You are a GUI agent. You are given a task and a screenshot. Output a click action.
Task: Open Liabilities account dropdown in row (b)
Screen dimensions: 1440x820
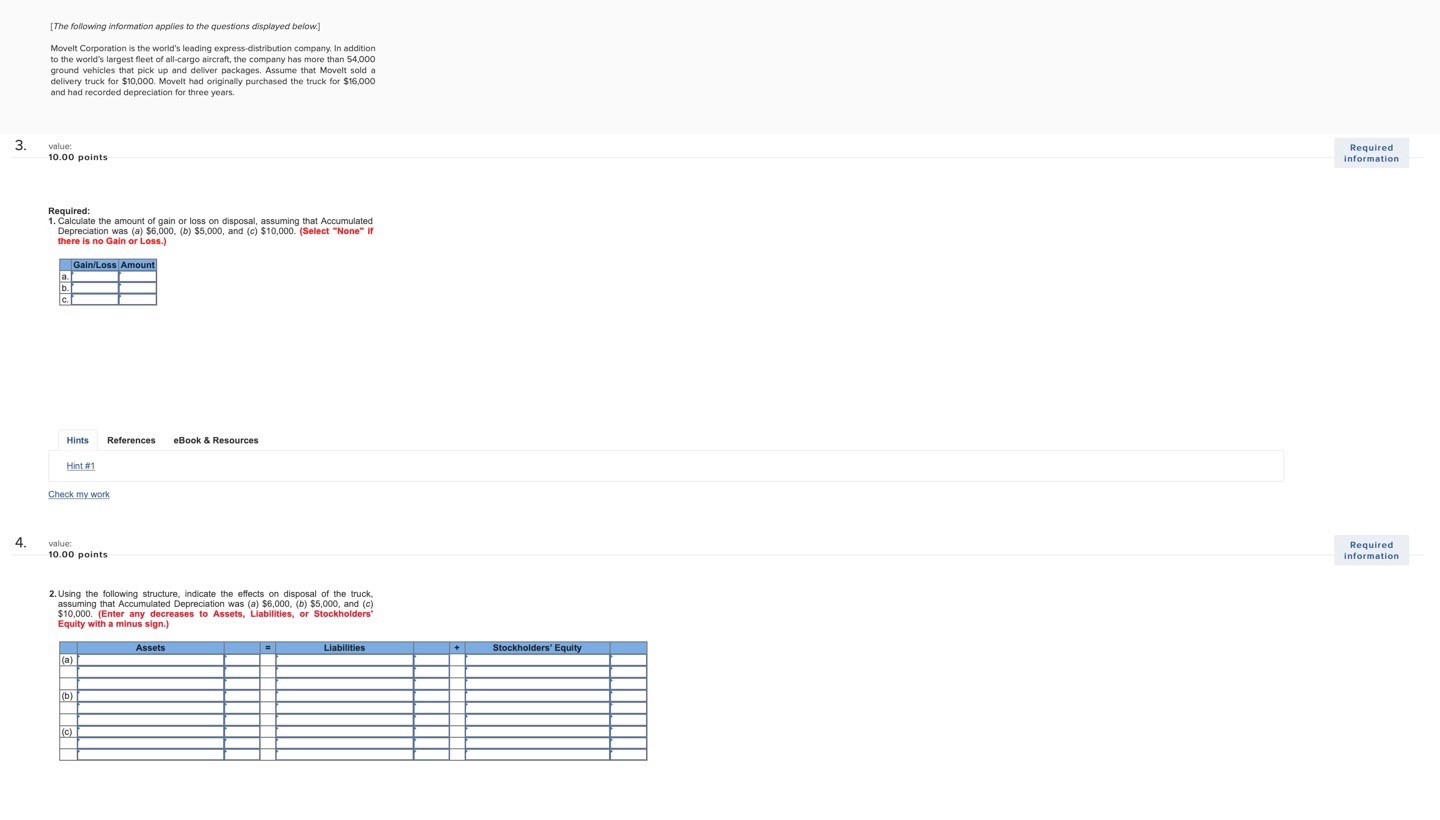[344, 696]
